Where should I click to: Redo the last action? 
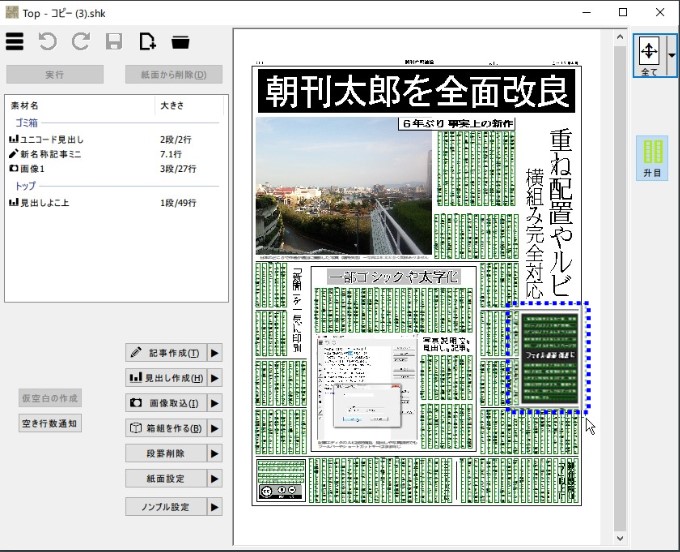click(x=81, y=42)
